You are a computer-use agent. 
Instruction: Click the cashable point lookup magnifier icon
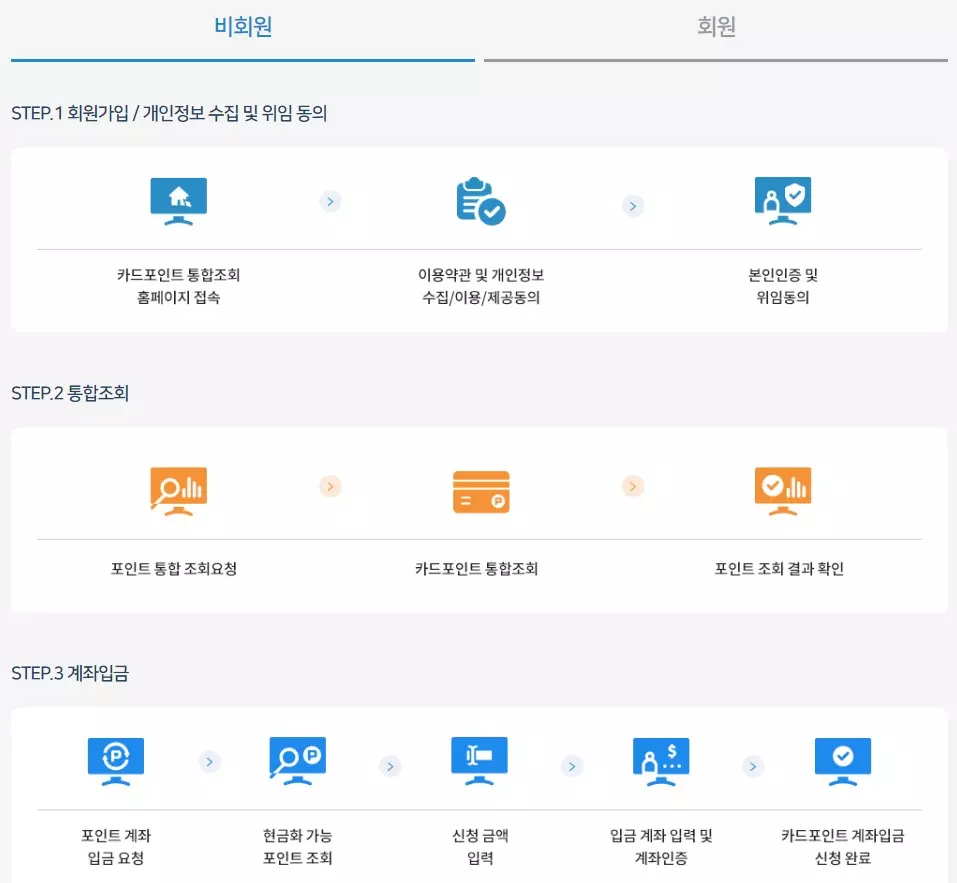coord(298,762)
